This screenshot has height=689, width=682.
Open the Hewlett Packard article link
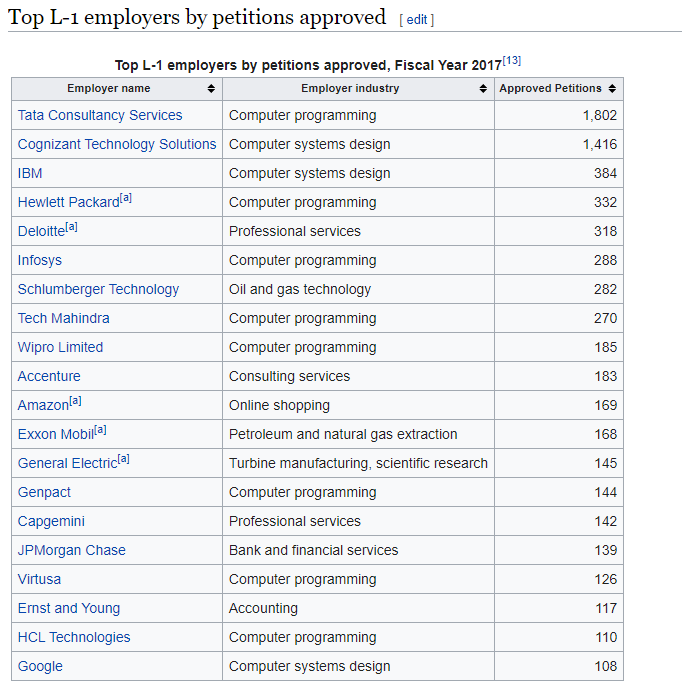click(69, 202)
